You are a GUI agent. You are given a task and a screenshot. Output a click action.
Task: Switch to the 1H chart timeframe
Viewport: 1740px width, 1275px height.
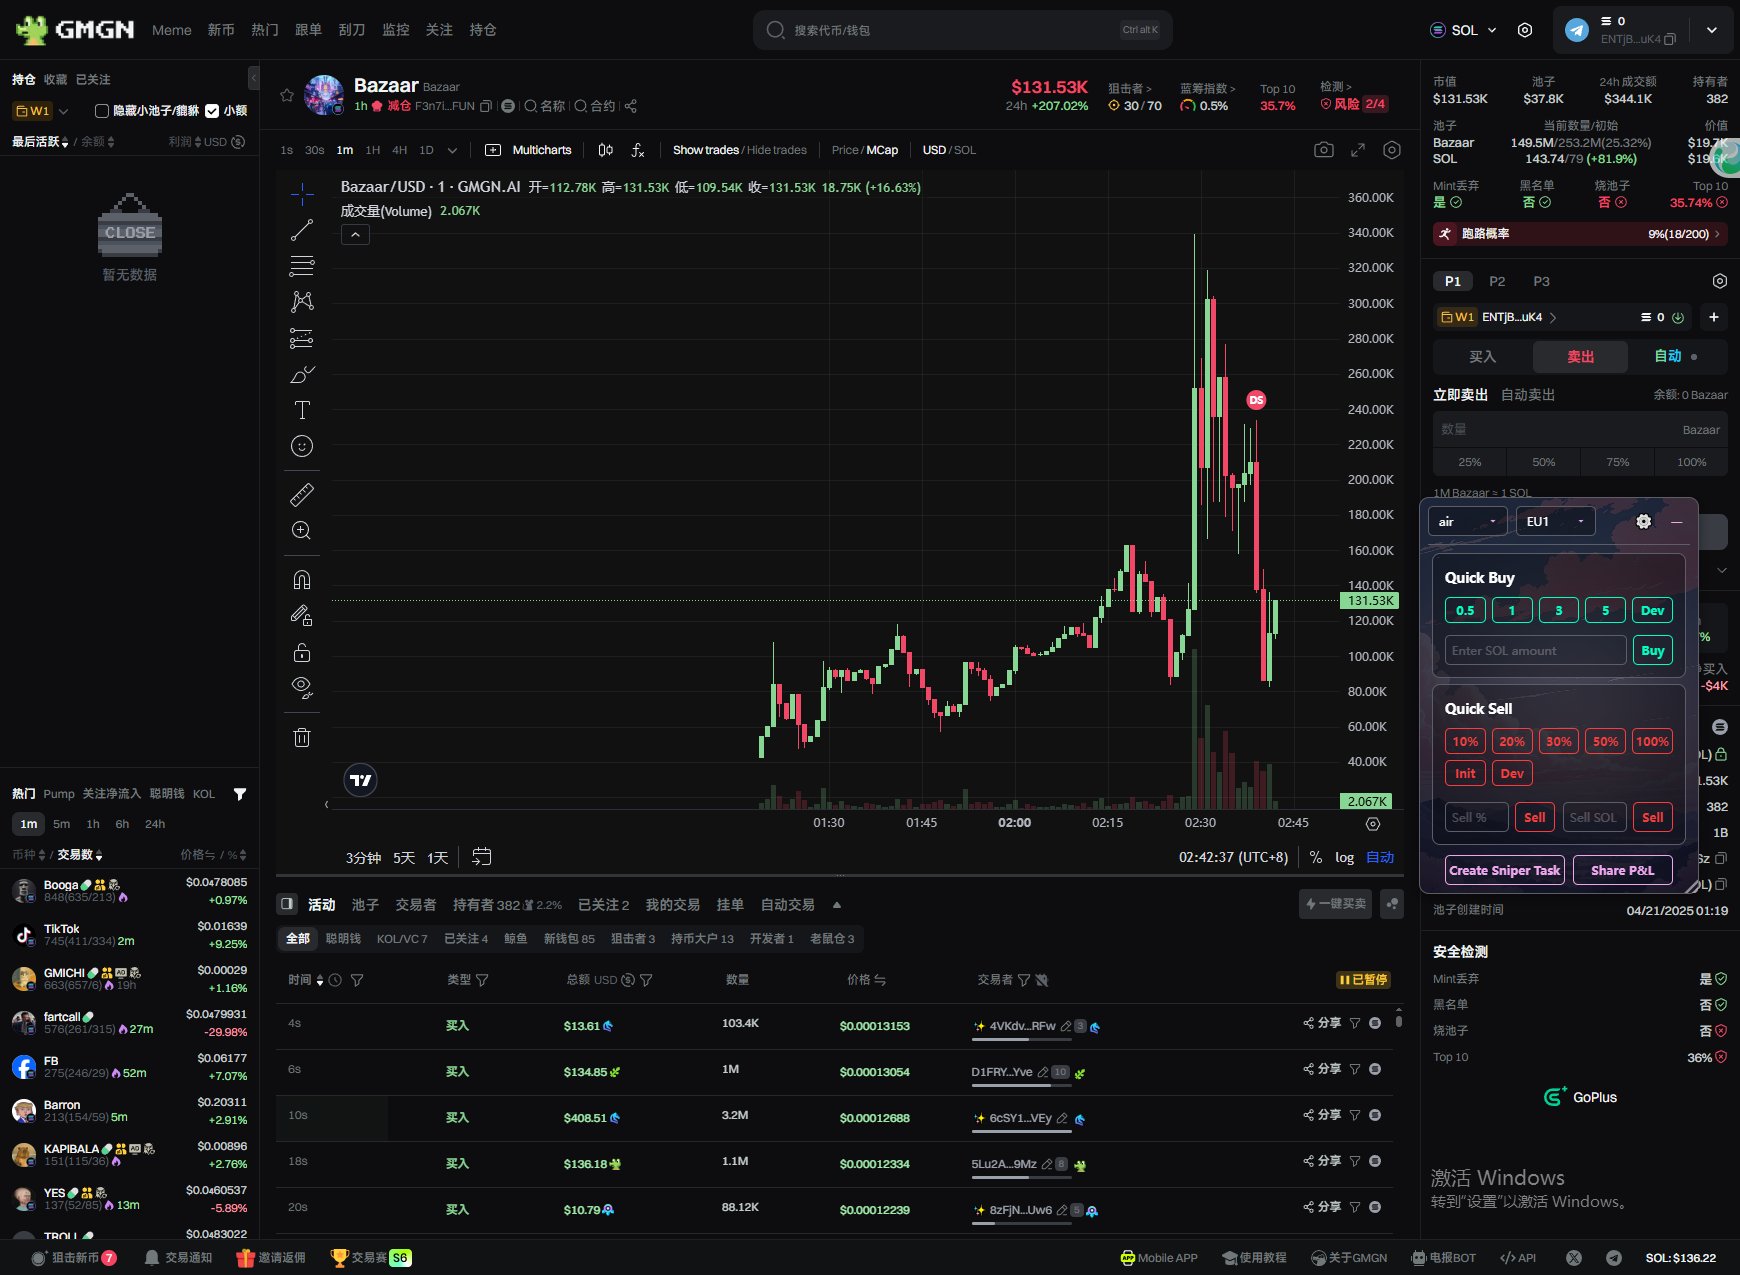tap(372, 150)
